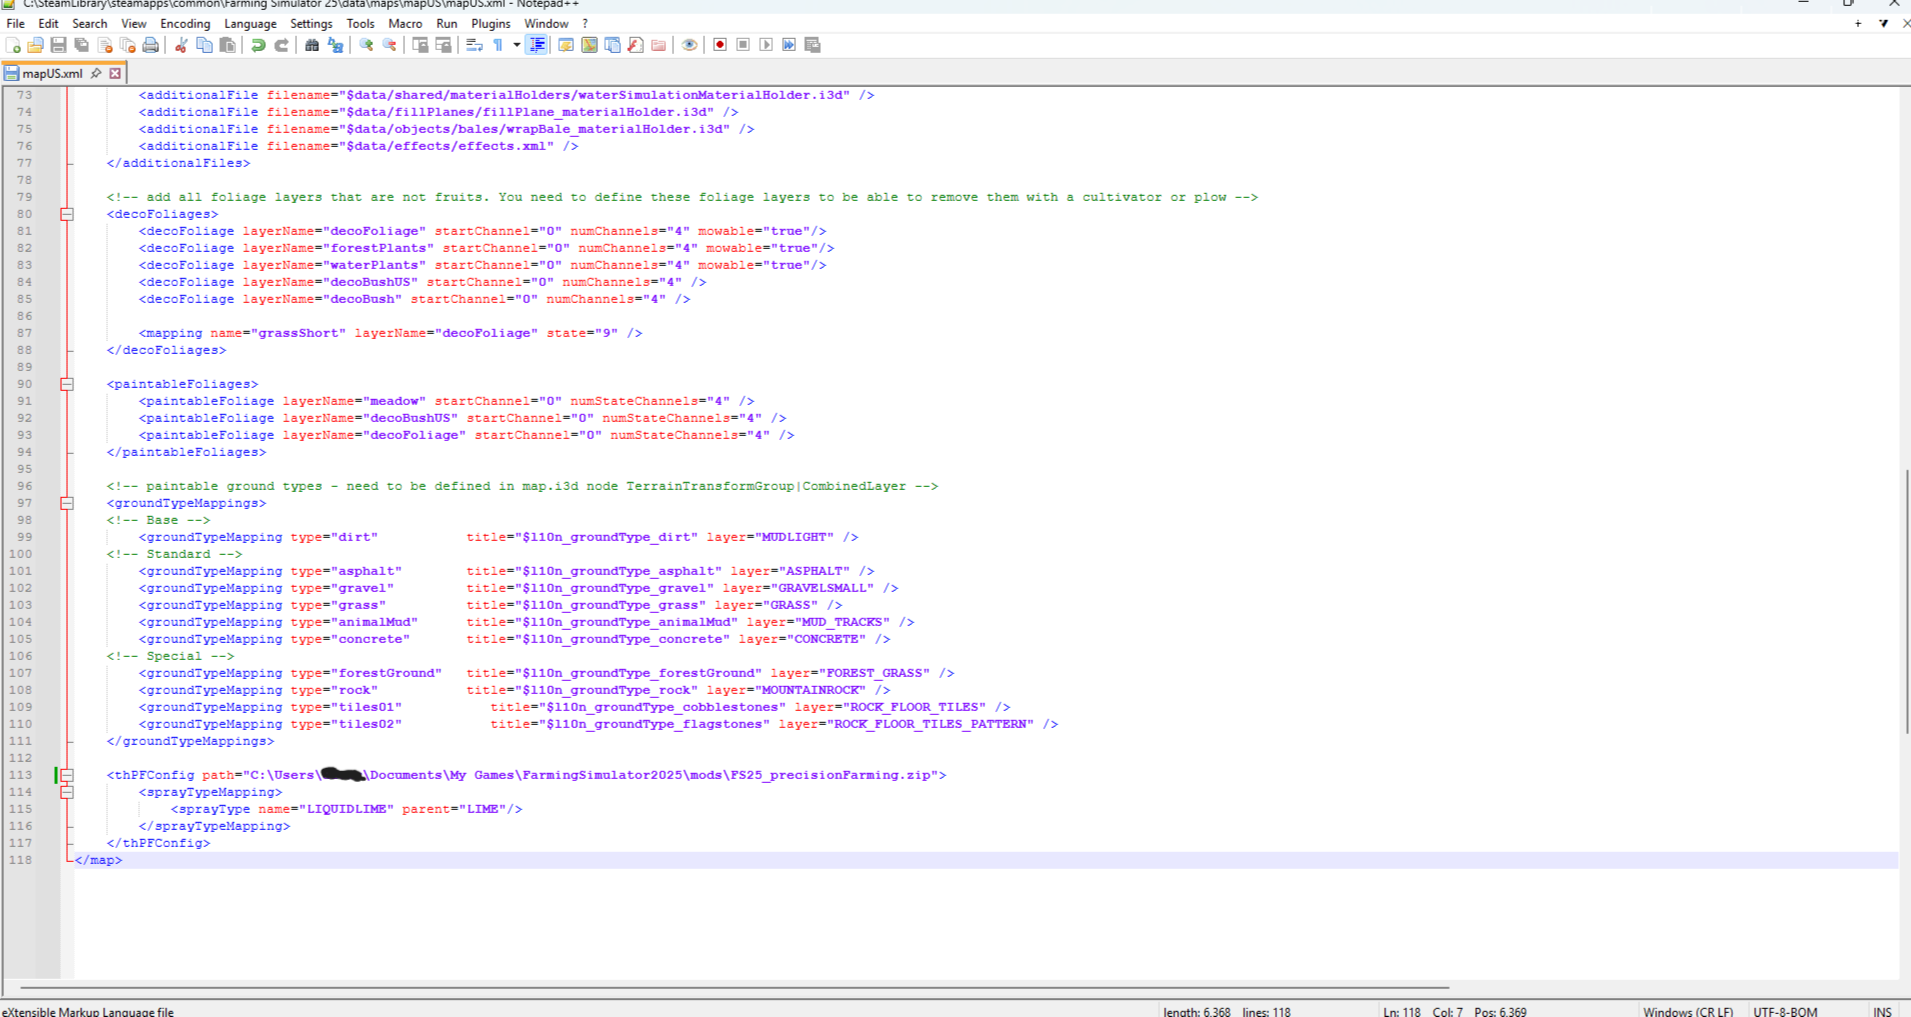The height and width of the screenshot is (1017, 1911).
Task: Toggle word wrap toolbar button
Action: click(x=474, y=45)
